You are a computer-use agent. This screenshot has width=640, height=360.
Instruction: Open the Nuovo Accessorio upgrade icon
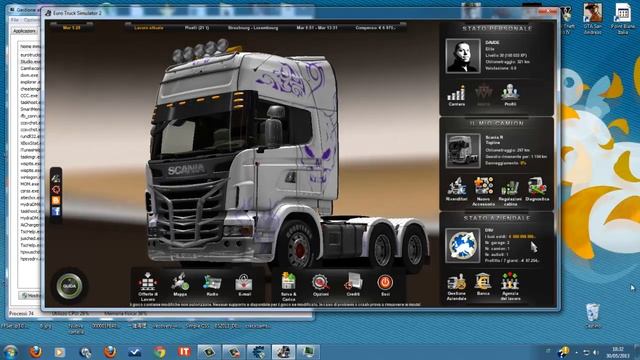click(x=483, y=191)
